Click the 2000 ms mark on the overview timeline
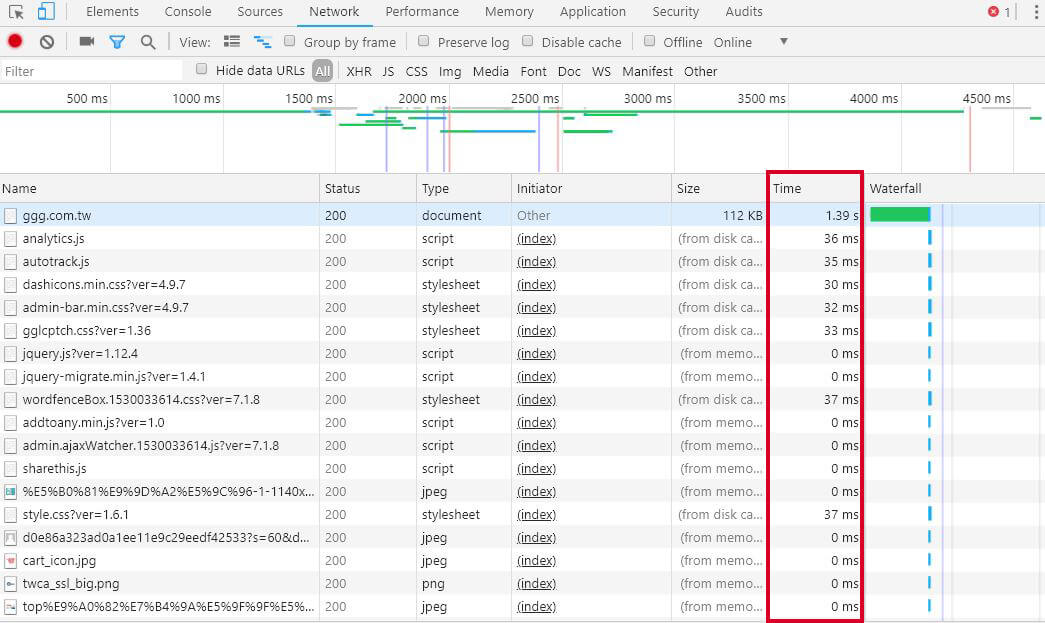The image size is (1045, 623). 423,99
